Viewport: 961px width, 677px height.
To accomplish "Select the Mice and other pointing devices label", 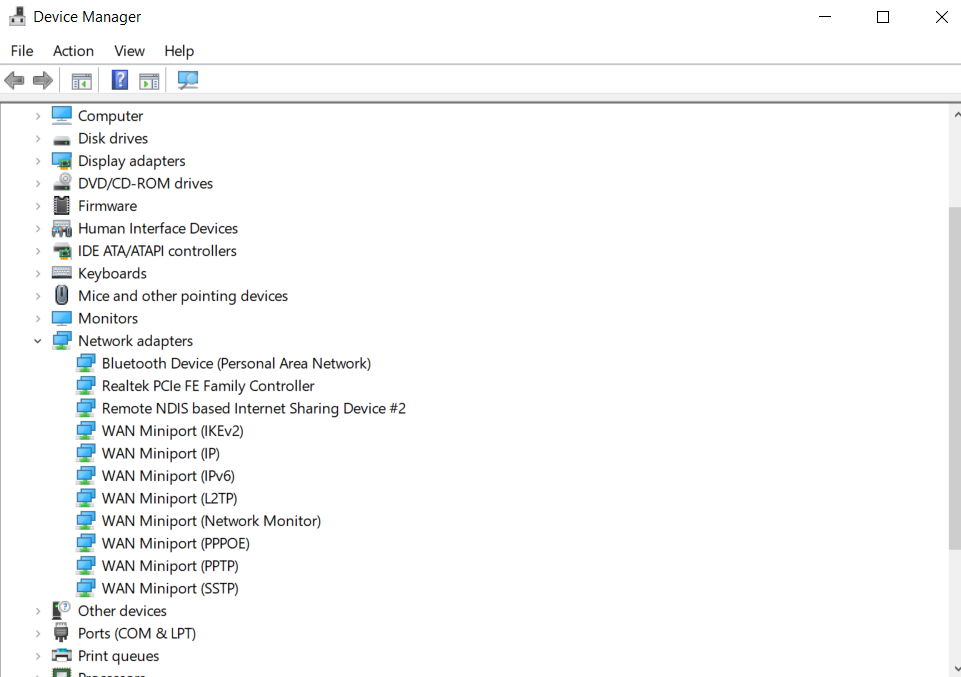I will point(183,296).
